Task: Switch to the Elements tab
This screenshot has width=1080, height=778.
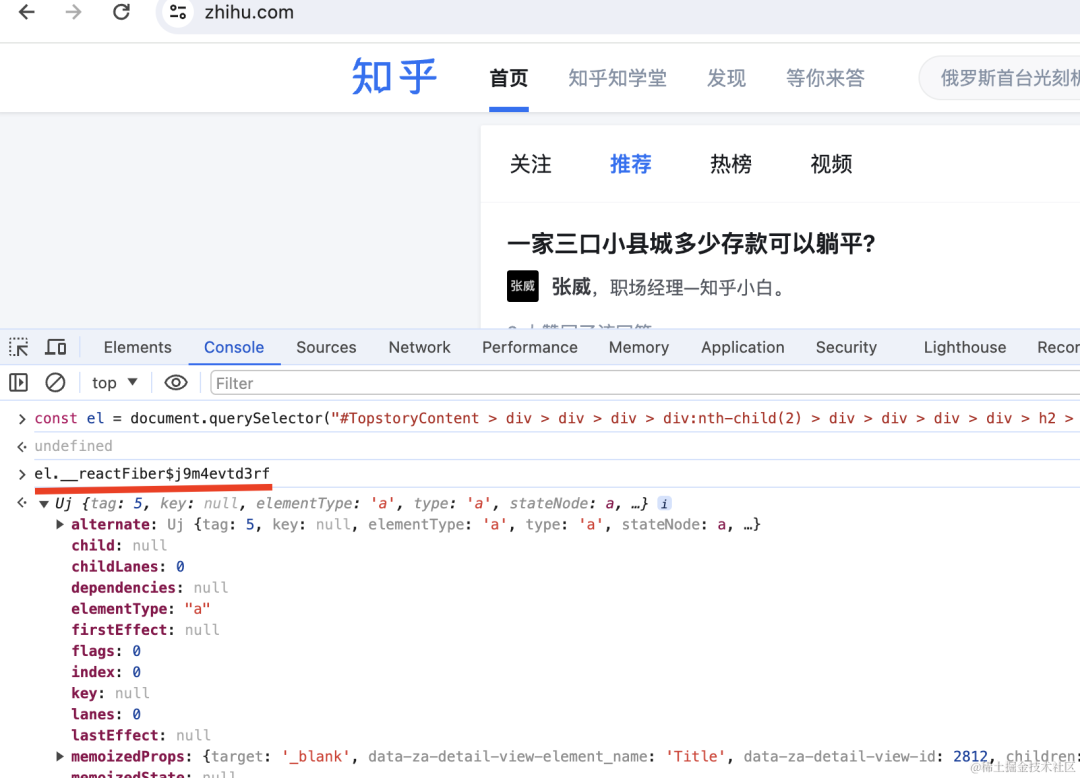Action: click(137, 347)
